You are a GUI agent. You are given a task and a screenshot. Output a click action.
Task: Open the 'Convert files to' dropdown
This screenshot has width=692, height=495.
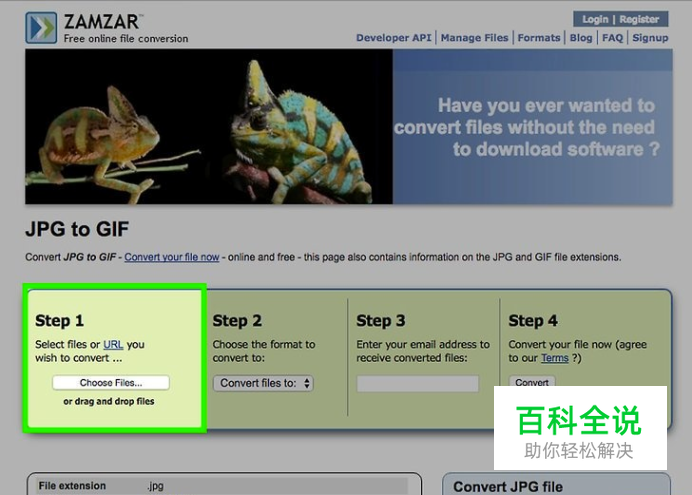[x=263, y=383]
